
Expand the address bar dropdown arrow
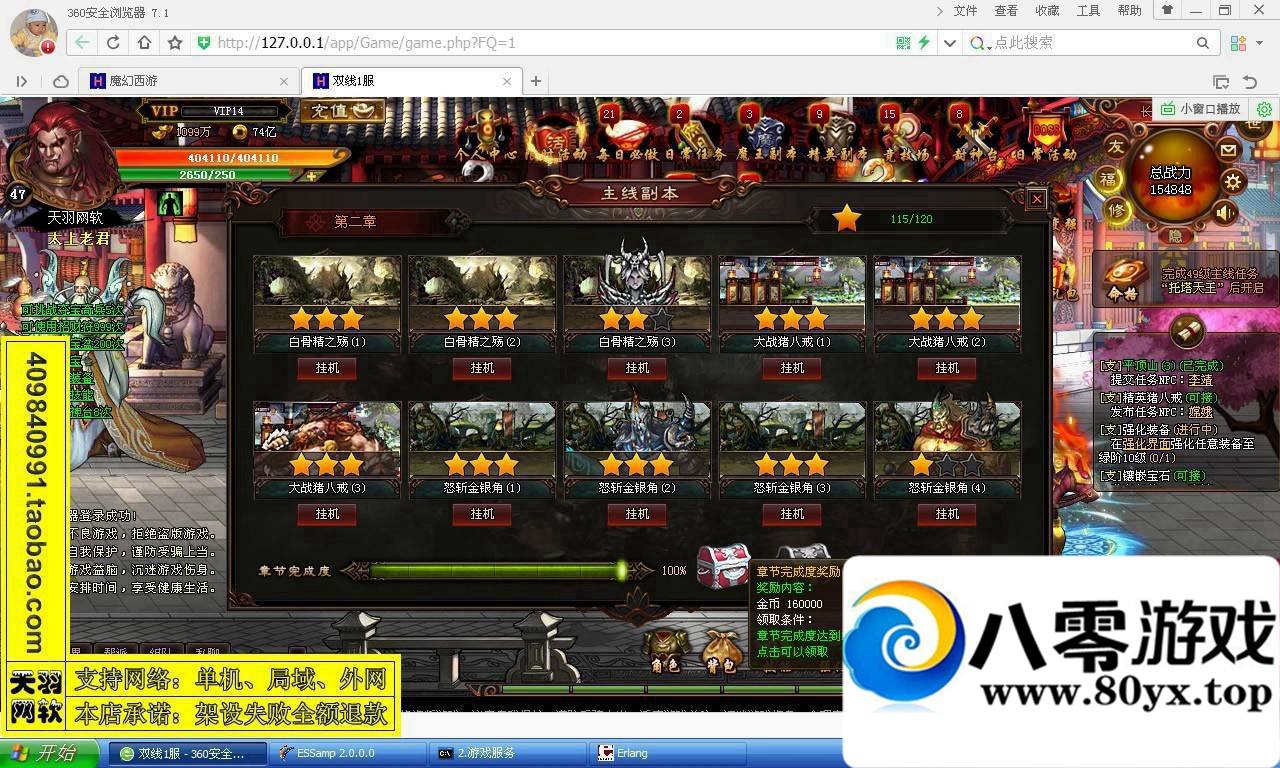[x=949, y=43]
